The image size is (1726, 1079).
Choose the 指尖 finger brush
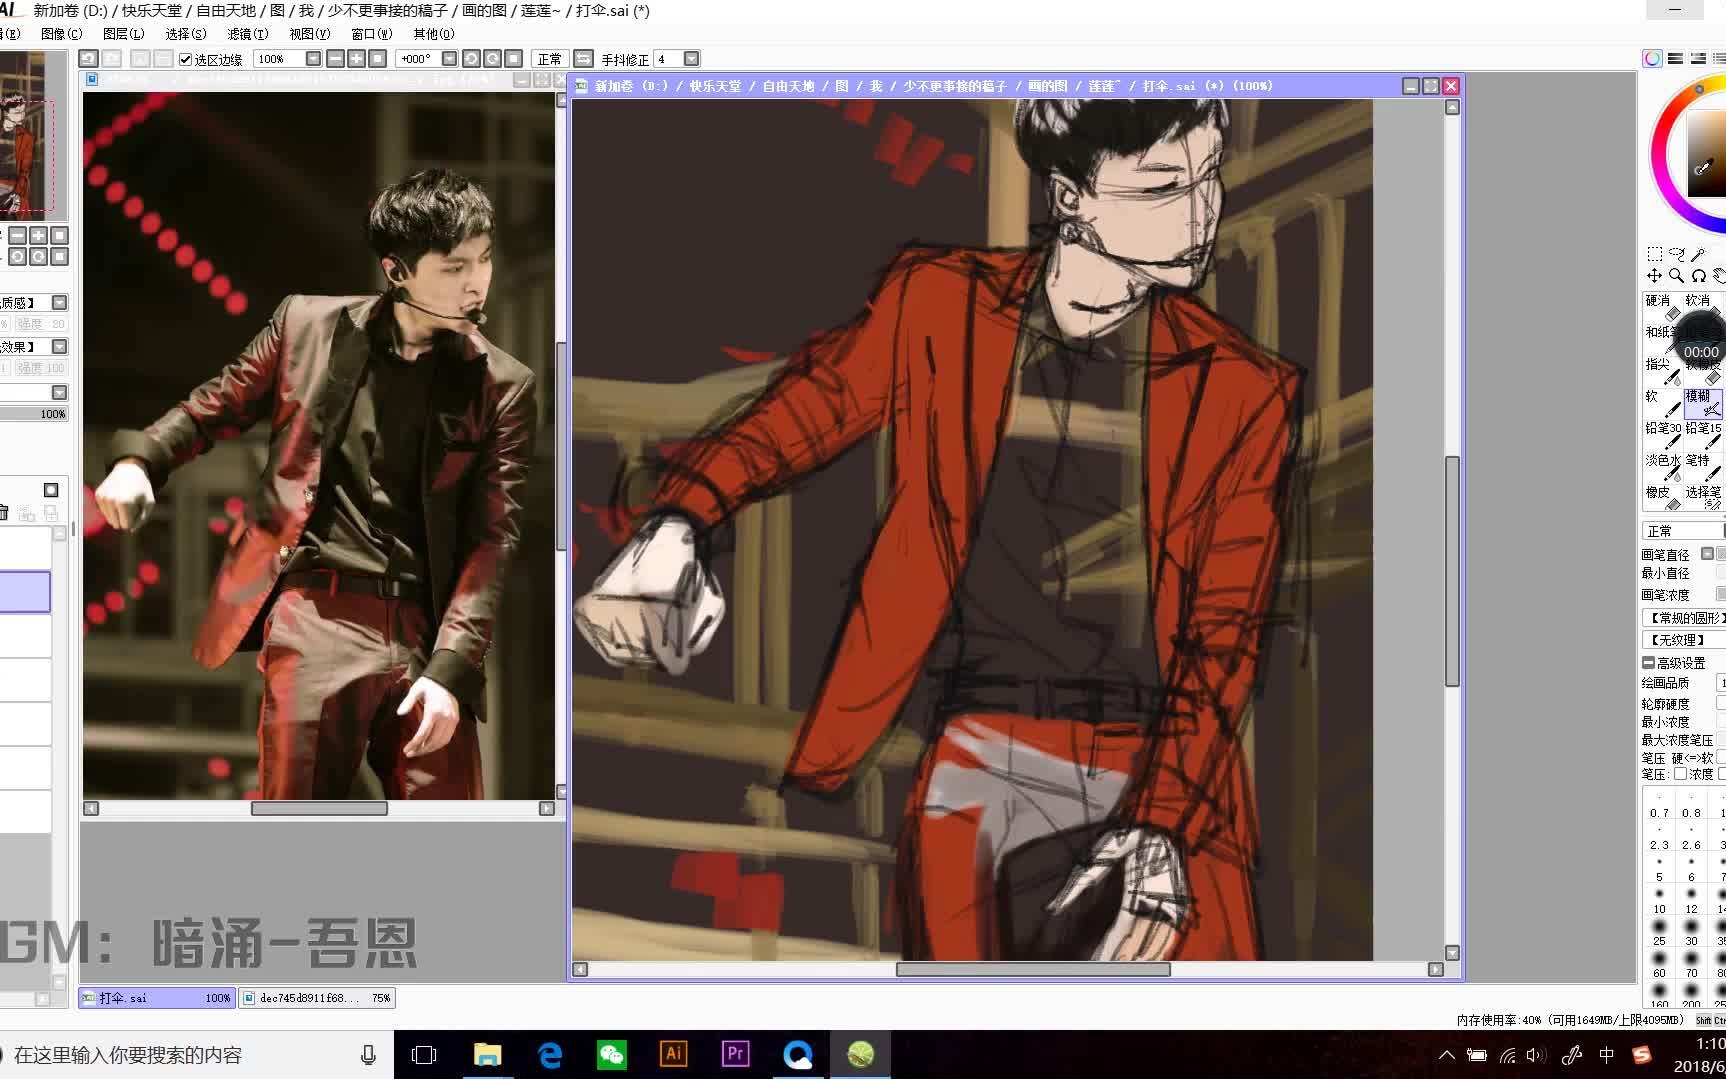1662,371
